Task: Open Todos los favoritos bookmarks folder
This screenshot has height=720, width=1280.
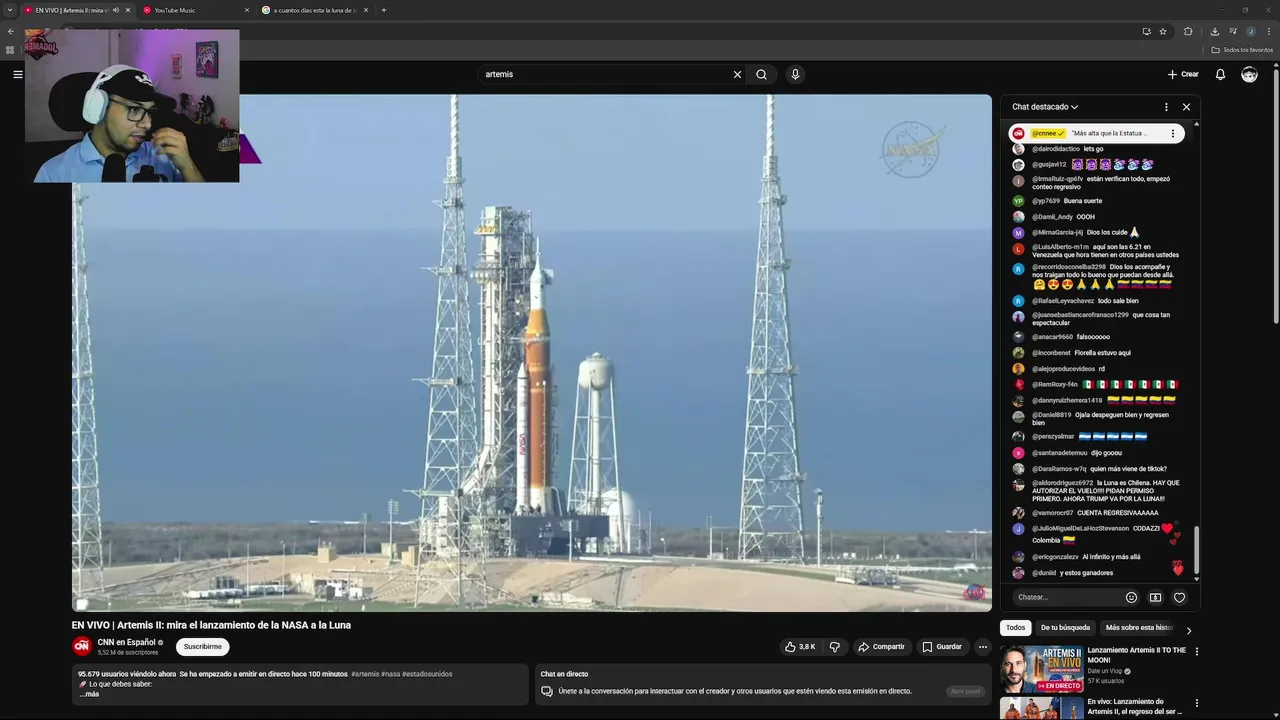Action: pyautogui.click(x=1242, y=50)
